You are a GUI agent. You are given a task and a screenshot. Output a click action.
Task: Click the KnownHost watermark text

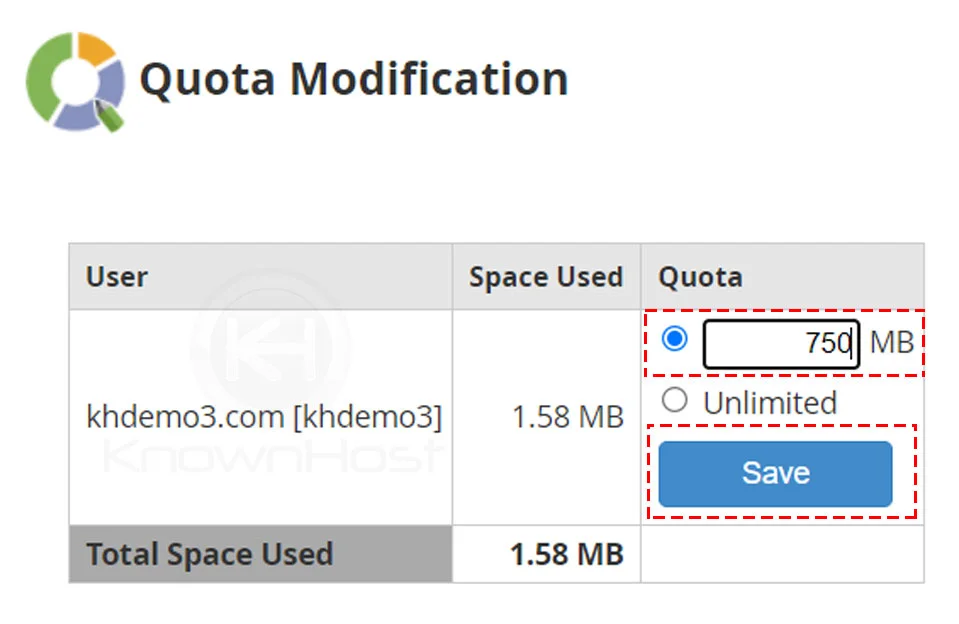(x=272, y=456)
